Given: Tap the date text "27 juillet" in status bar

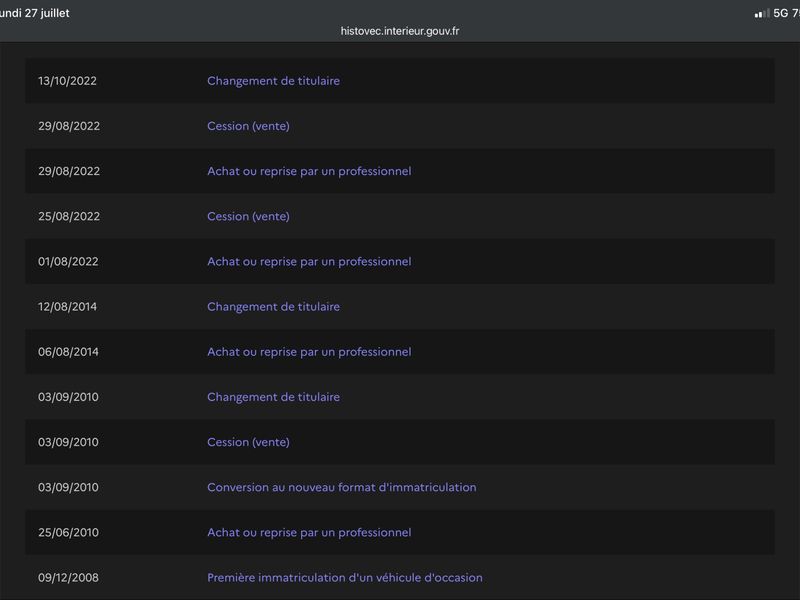Looking at the screenshot, I should 47,13.
